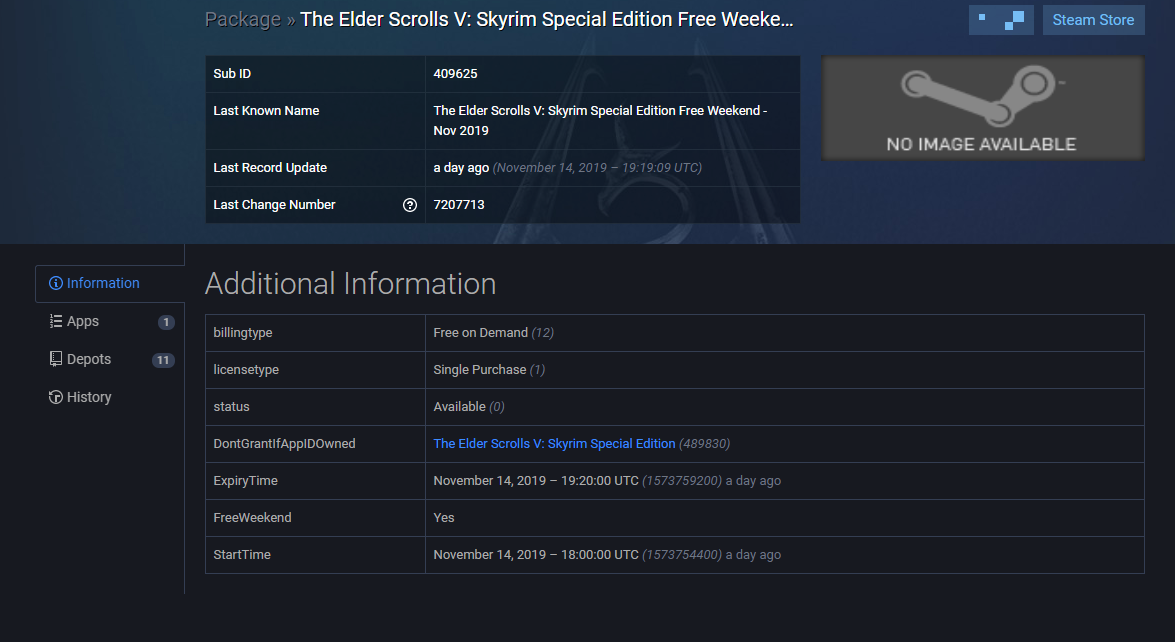The image size is (1175, 642).
Task: Click the ExpiryTime date value
Action: coord(536,481)
